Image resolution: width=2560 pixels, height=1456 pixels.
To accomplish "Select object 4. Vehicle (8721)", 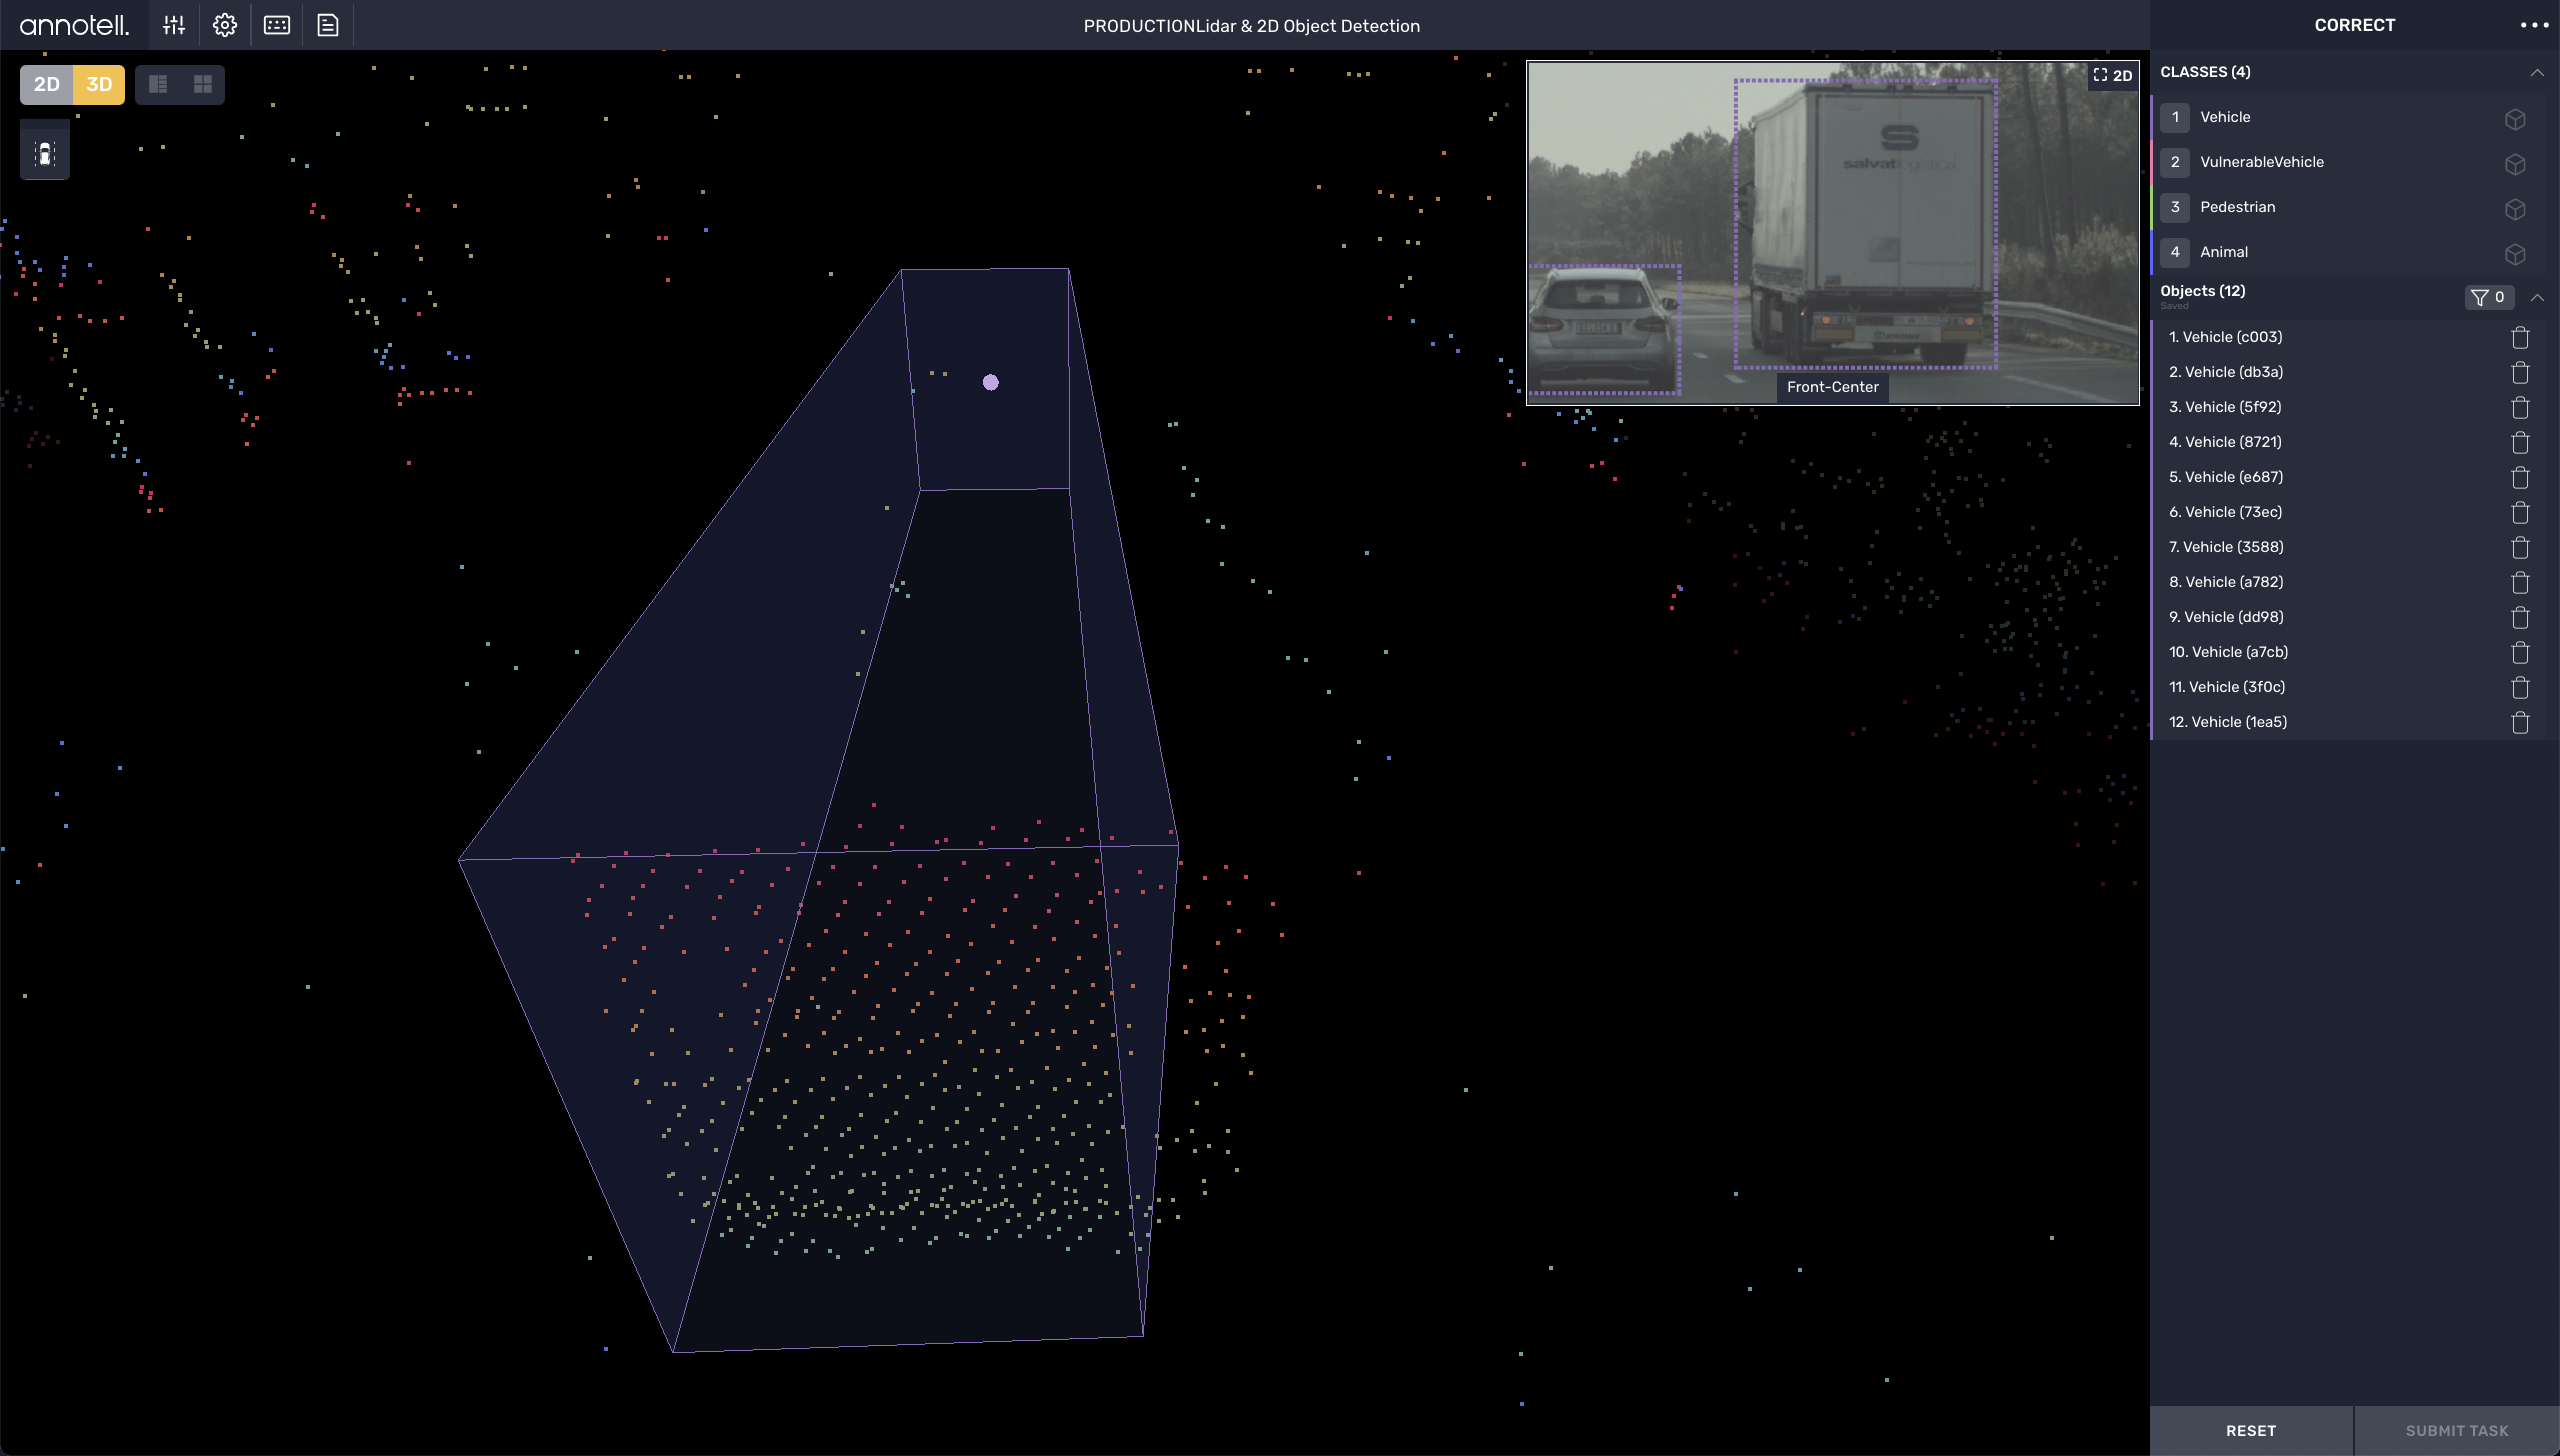I will [x=2347, y=442].
